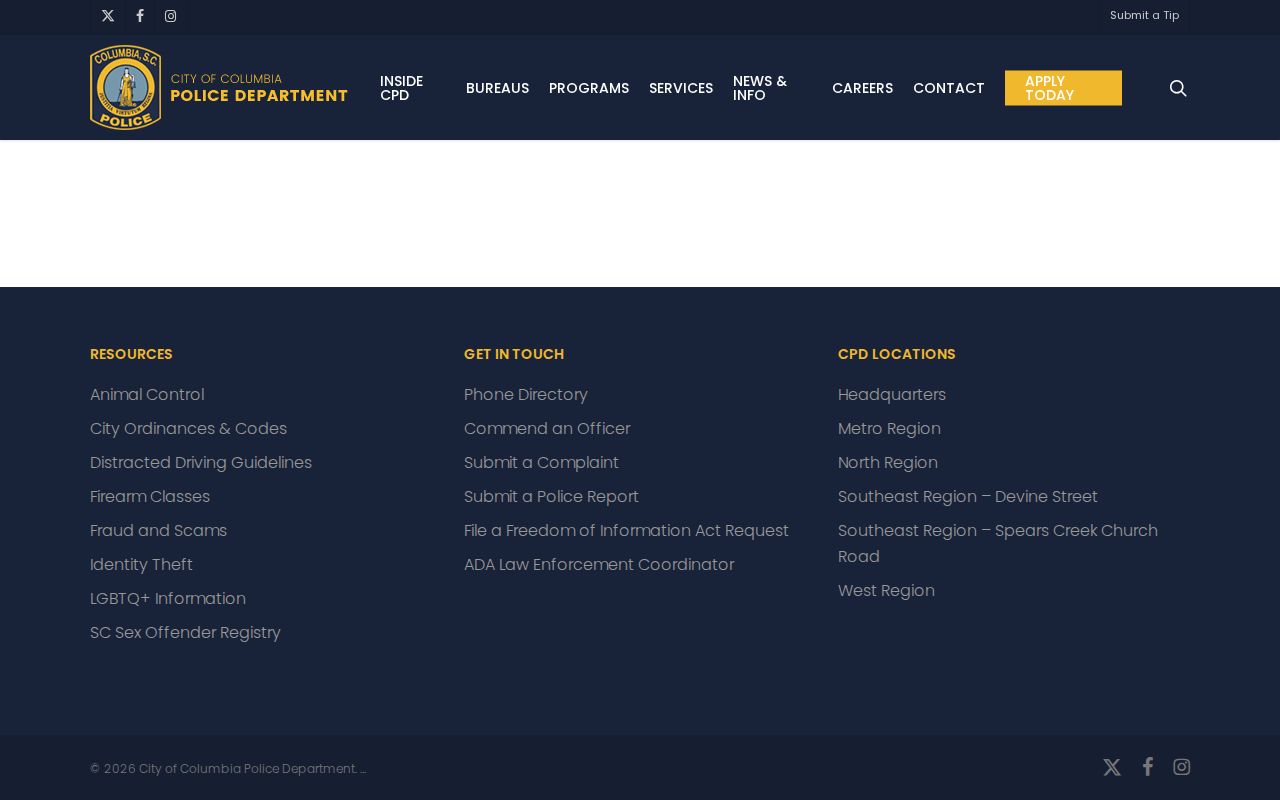Click the 2026 copyright notice text
The image size is (1280, 800).
[x=228, y=768]
